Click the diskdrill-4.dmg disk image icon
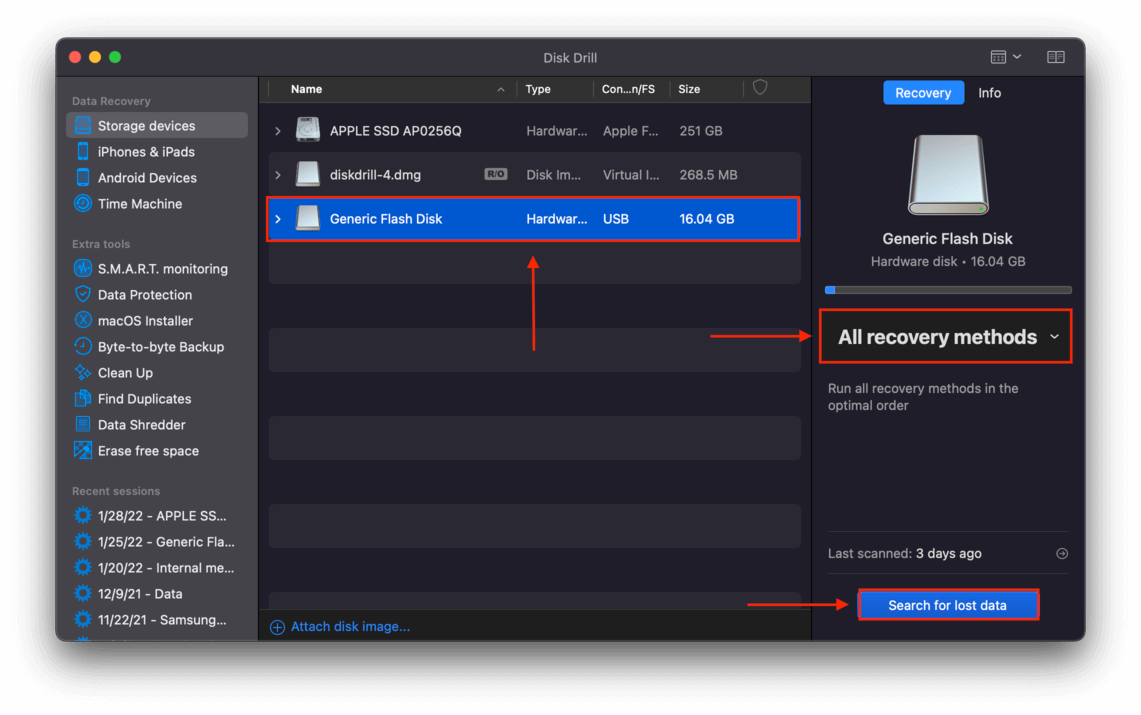 tap(308, 175)
